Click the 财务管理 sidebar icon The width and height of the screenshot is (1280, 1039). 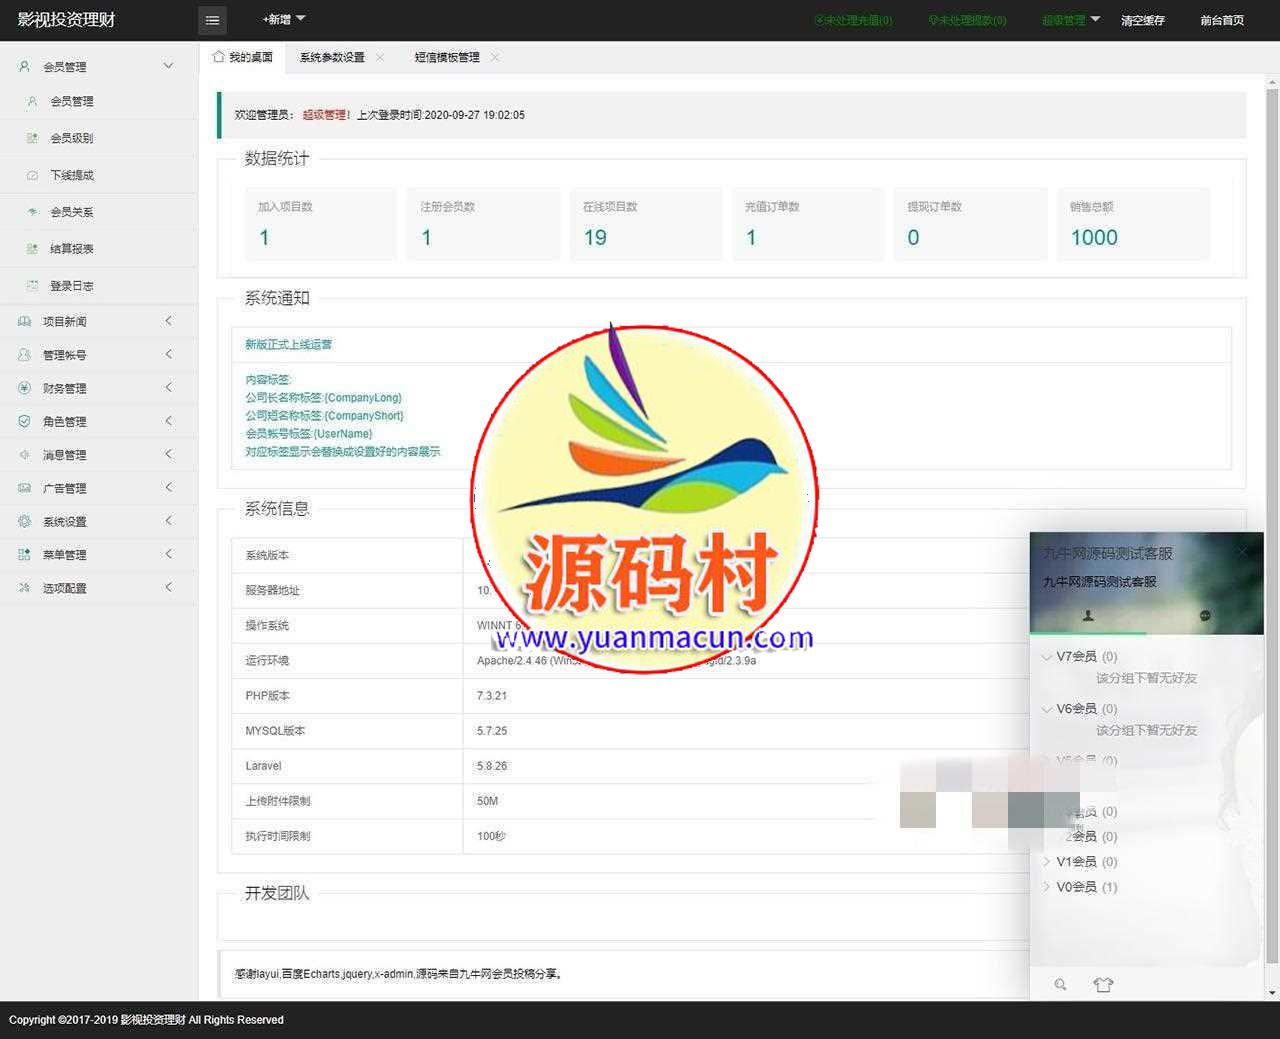tap(24, 388)
